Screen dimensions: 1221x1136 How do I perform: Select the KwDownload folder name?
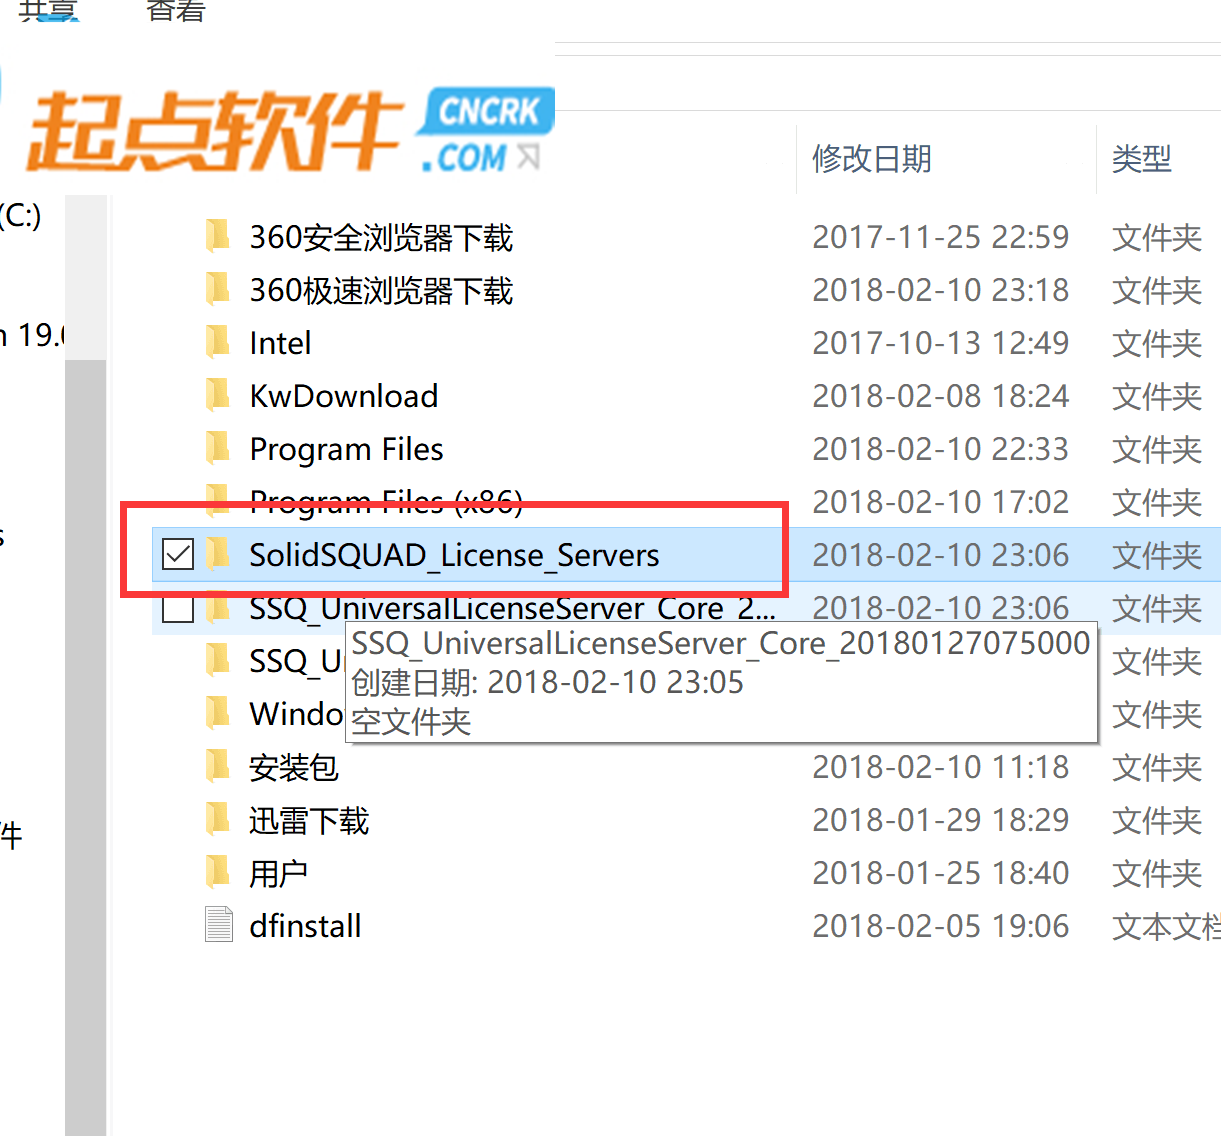tap(343, 396)
